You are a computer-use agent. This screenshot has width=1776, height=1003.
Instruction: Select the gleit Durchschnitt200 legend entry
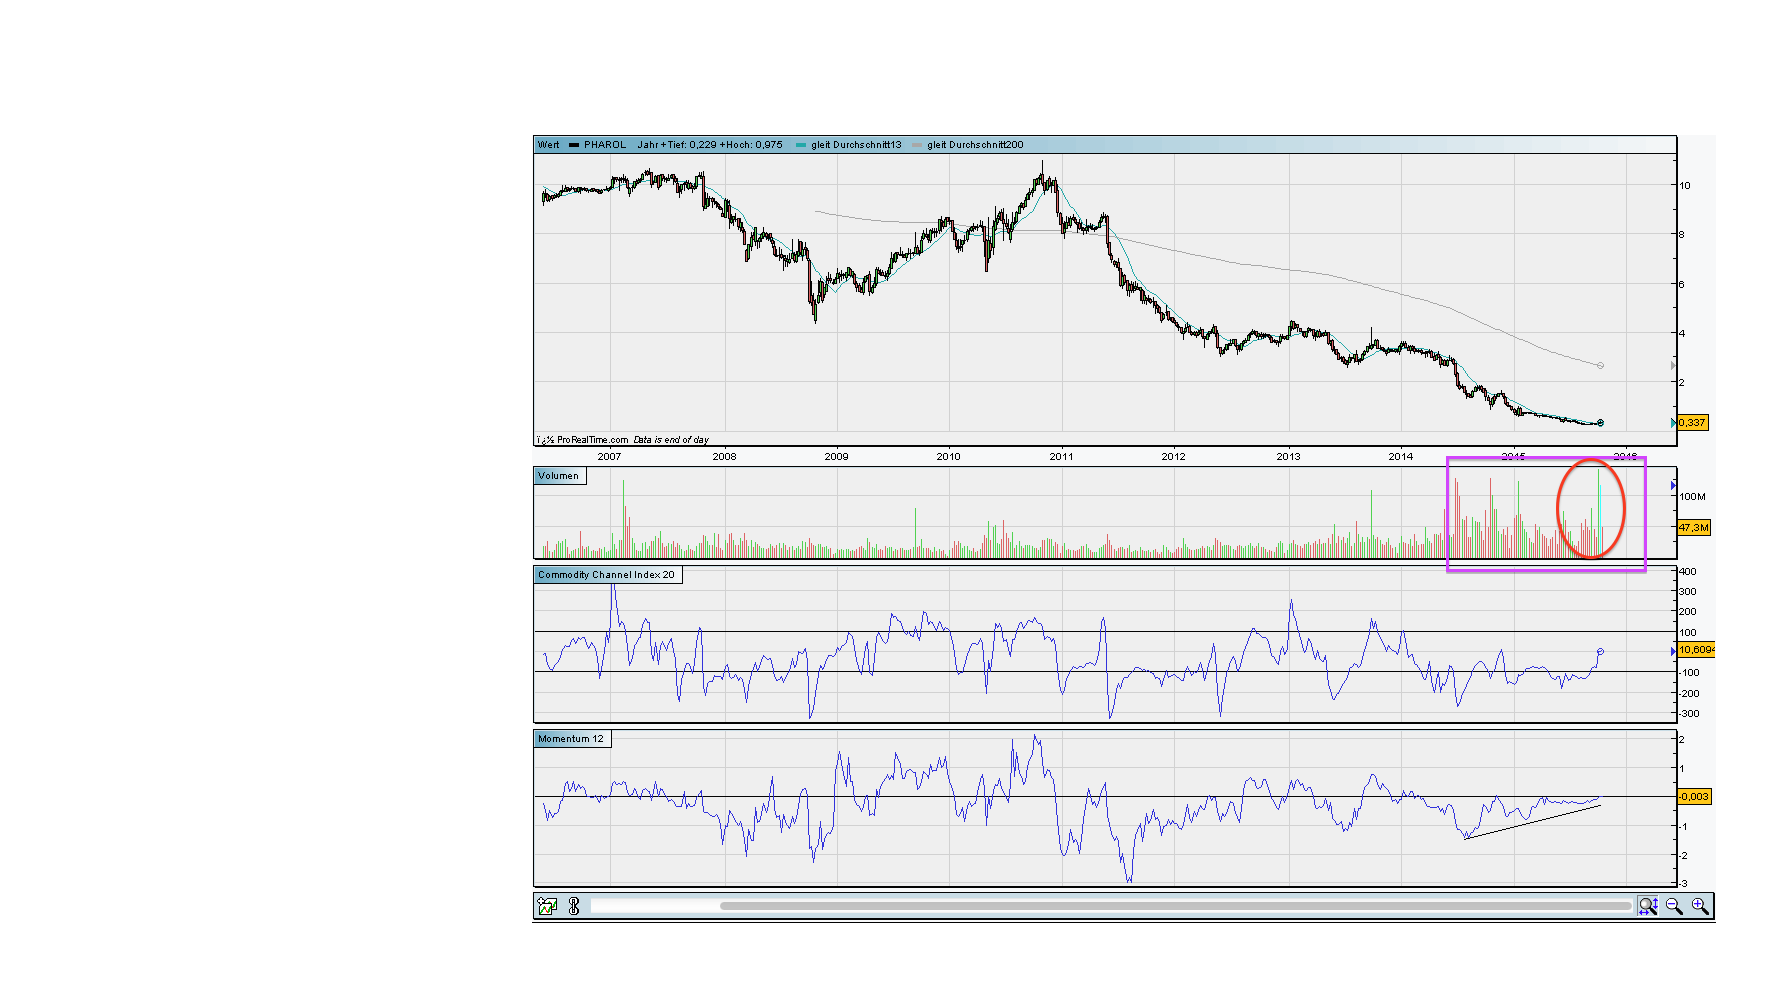pyautogui.click(x=974, y=145)
